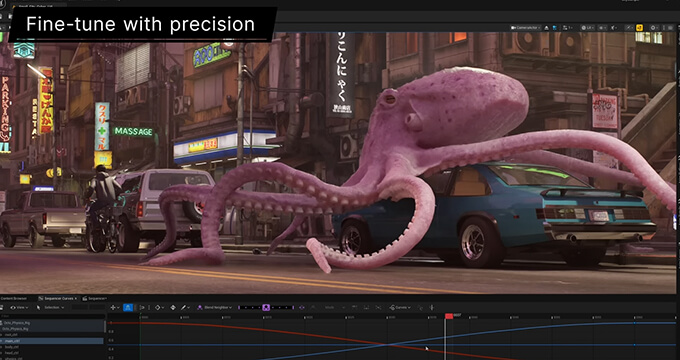
Task: Open the Blend Neighbor tween dropdown
Action: pos(215,308)
